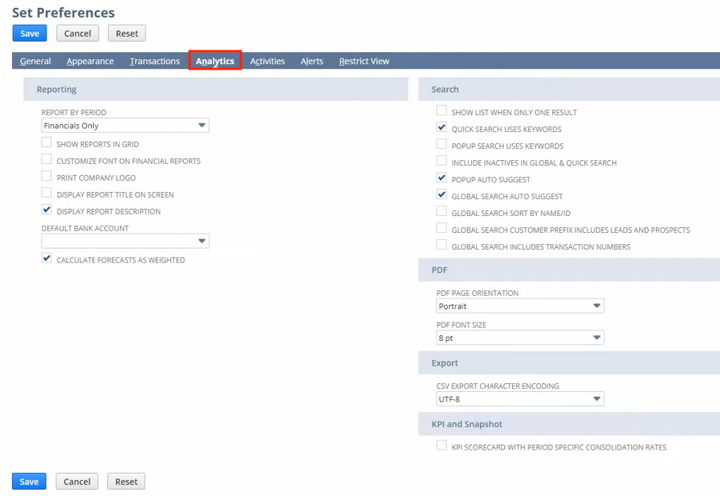Screen dimensions: 720x496
Task: Click the Search section header
Action: [x=569, y=89]
